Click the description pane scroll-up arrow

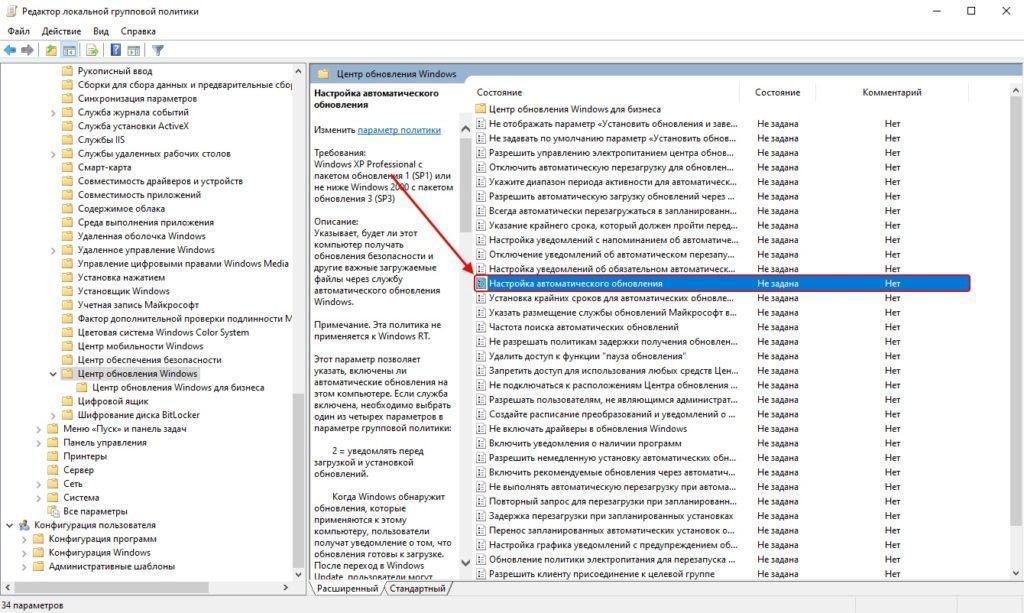point(466,129)
